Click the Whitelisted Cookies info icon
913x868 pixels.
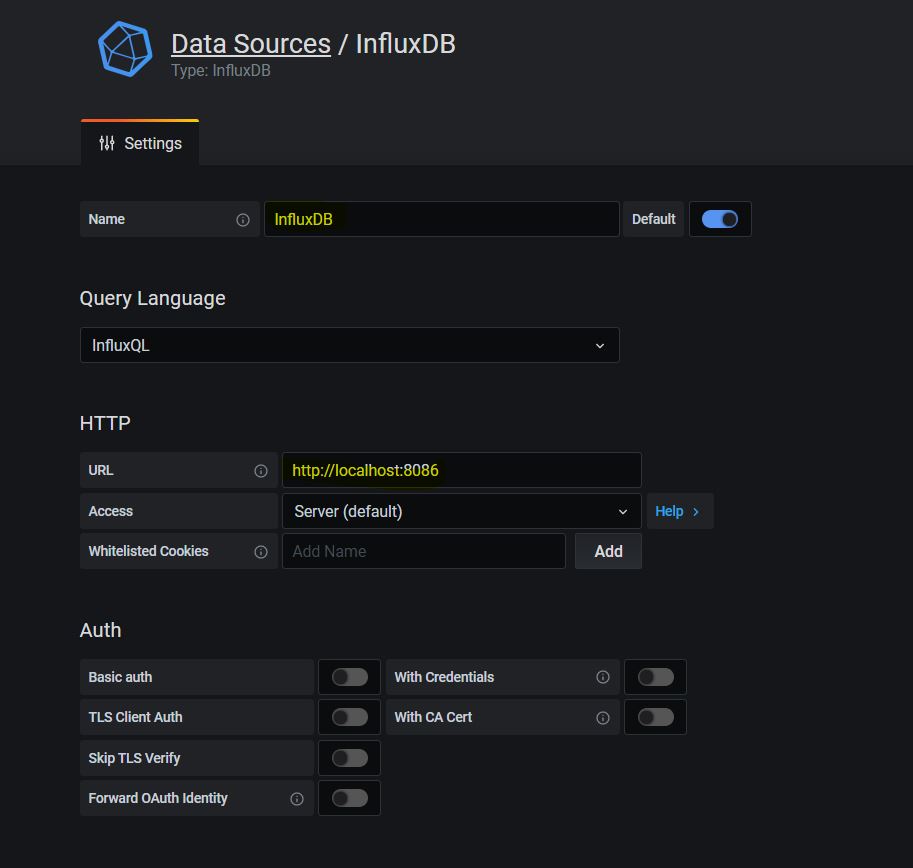coord(261,552)
